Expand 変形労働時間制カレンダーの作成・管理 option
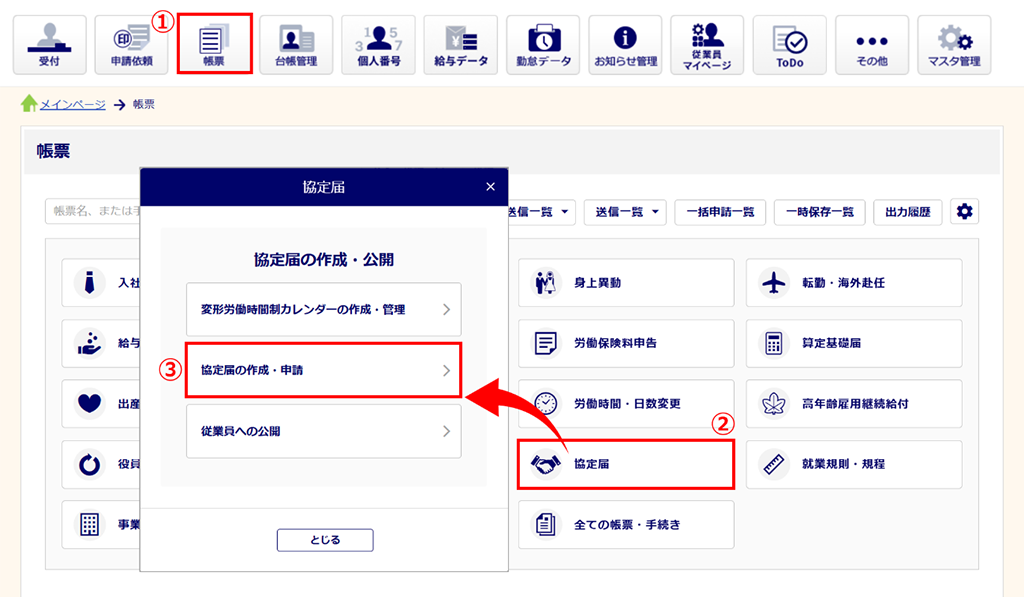Screen dimensions: 1024x597 (x=323, y=310)
